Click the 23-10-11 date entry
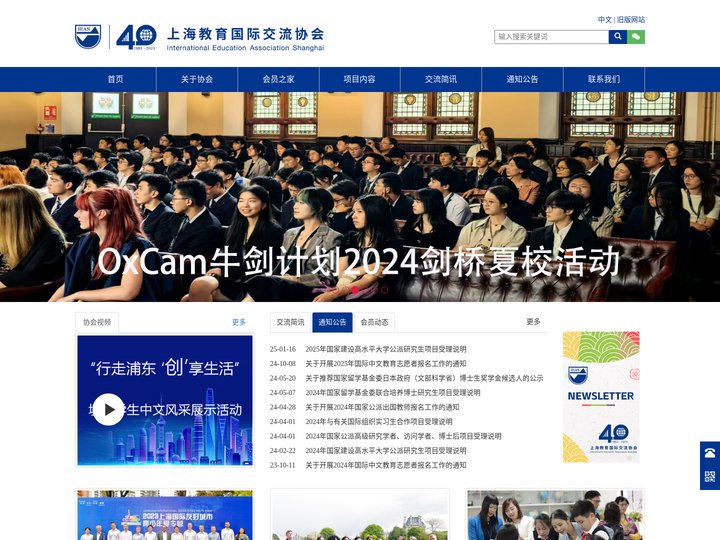Screen dimensions: 720x540 [x=283, y=465]
